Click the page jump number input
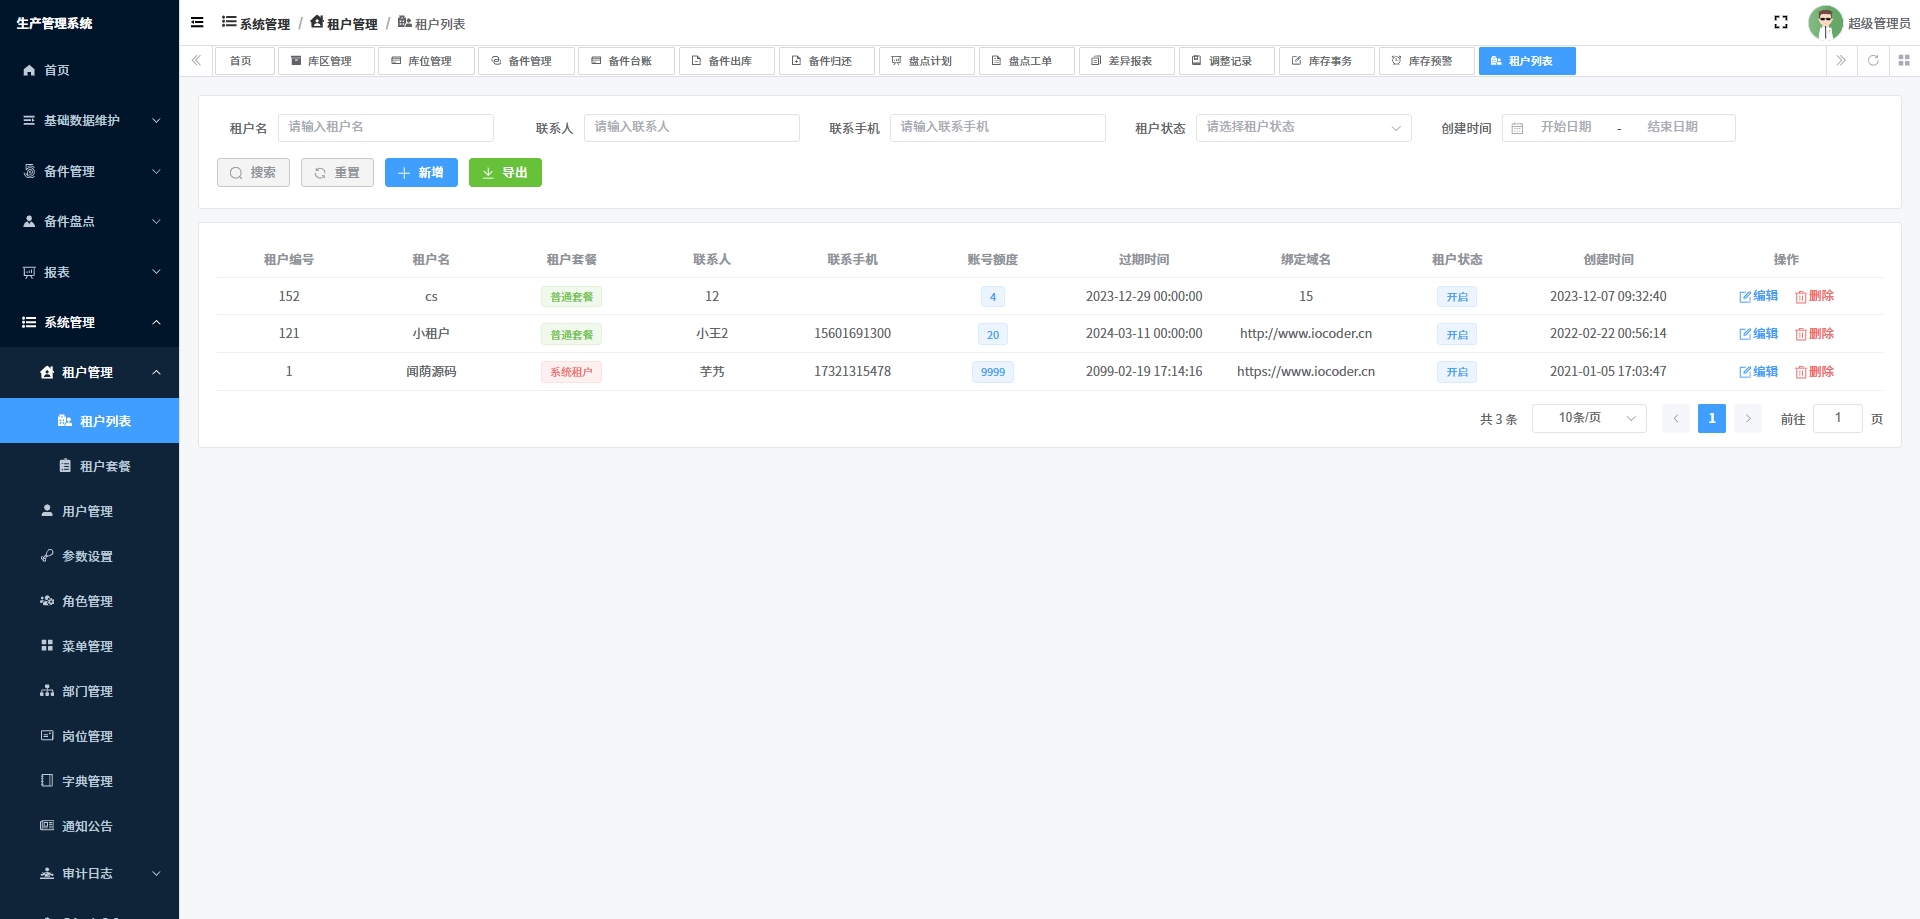Viewport: 1920px width, 919px height. [x=1838, y=418]
